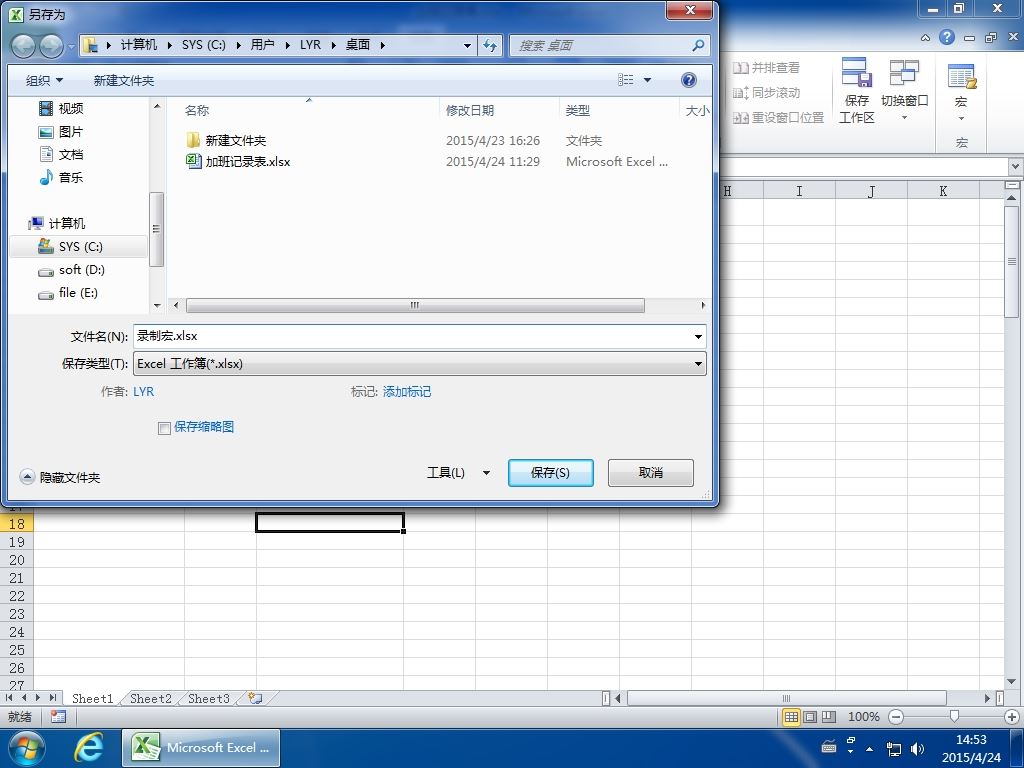Viewport: 1024px width, 768px height.
Task: Sort by 修改日期 column header
Action: [470, 110]
